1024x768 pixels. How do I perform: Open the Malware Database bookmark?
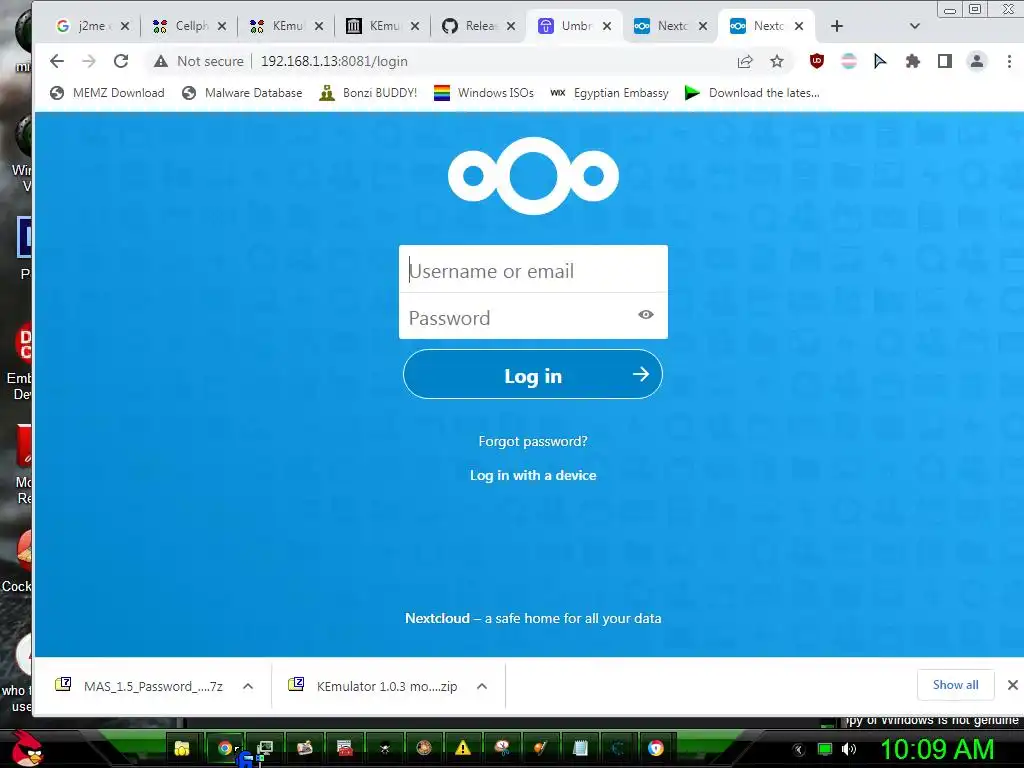click(x=242, y=93)
